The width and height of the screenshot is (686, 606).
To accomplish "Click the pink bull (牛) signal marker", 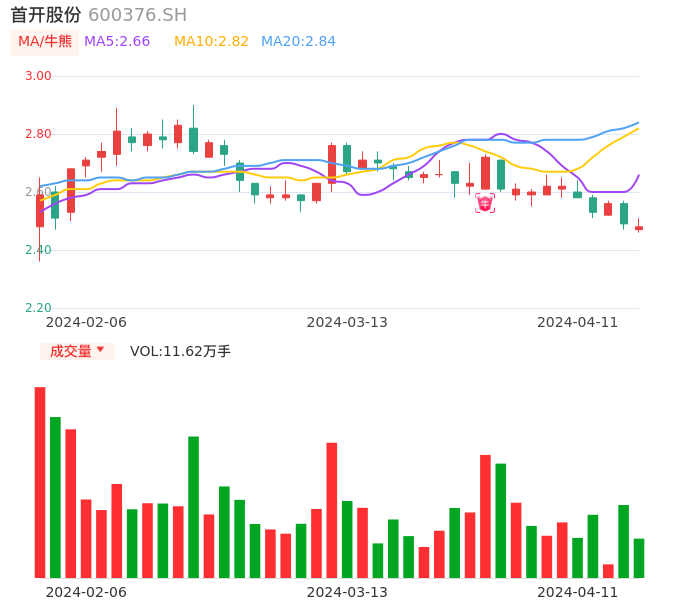I will click(485, 204).
